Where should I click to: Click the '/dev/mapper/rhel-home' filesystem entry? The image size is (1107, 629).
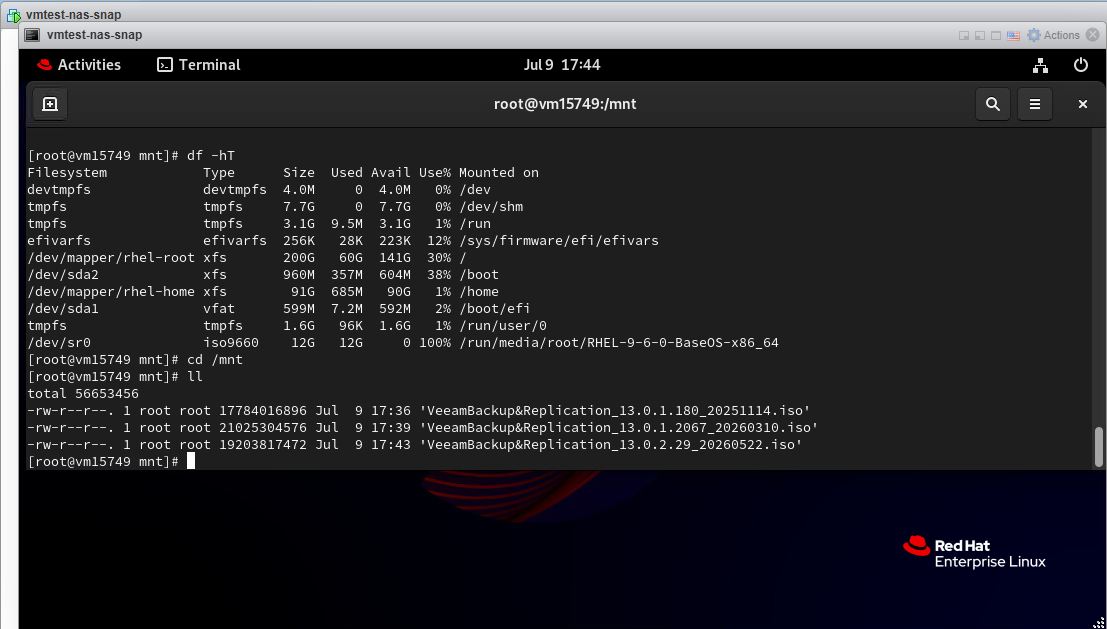111,292
